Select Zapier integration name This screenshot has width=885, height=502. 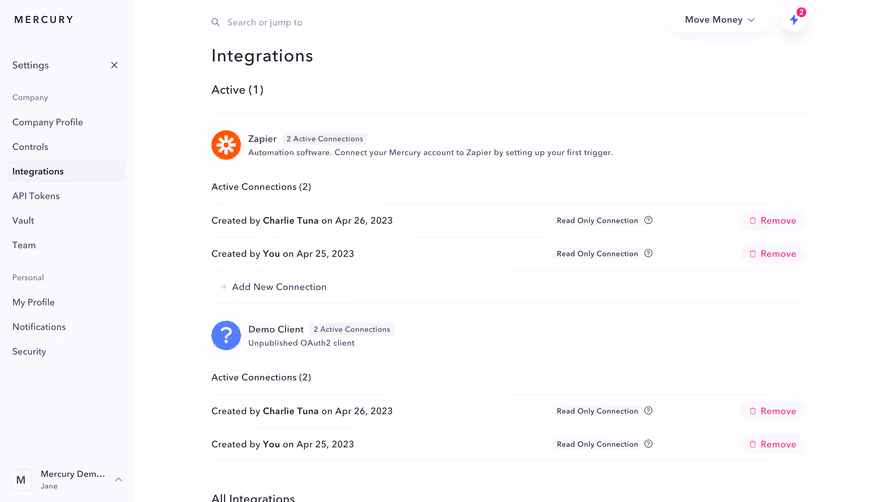(262, 139)
